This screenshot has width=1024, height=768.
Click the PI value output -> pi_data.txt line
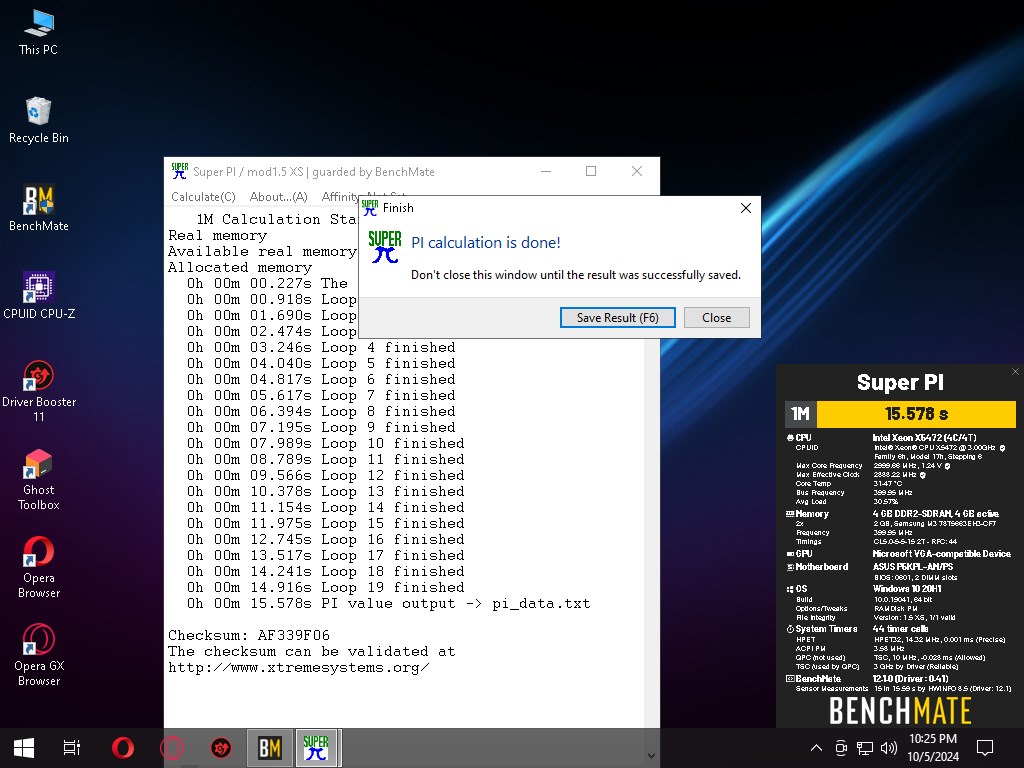(388, 603)
